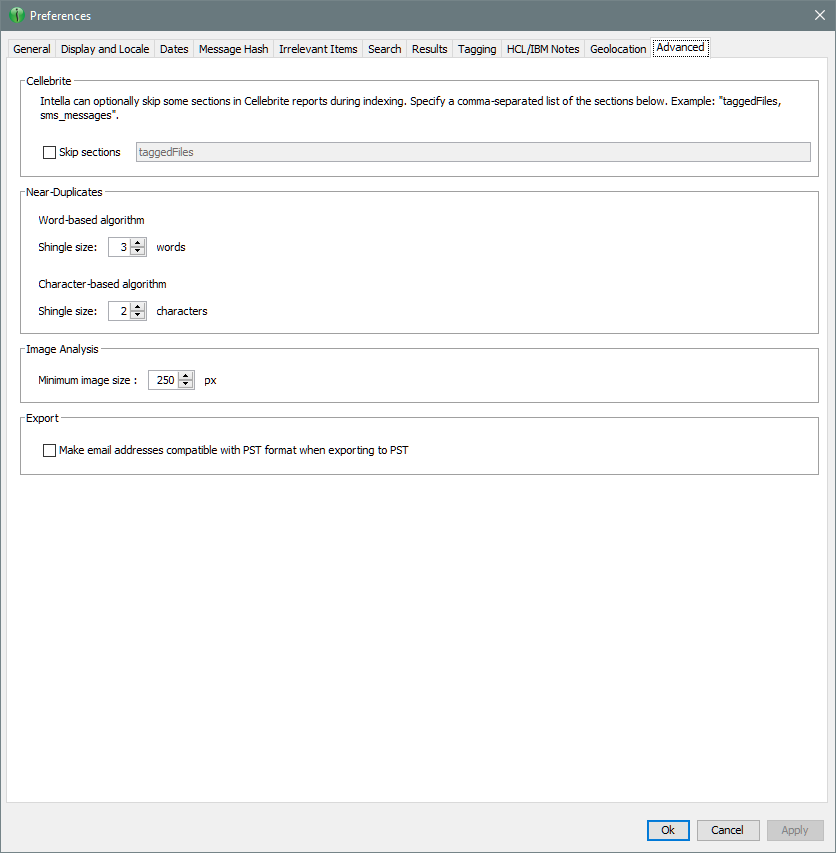Increase character-based shingle size with up arrow
Screen dimensions: 836x853
pyautogui.click(x=138, y=307)
